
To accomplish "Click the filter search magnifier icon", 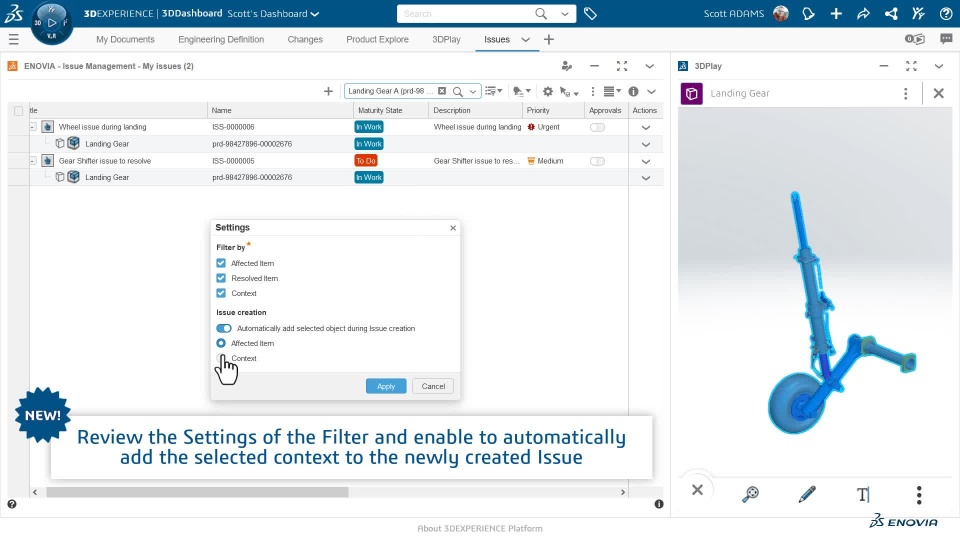I will tap(457, 91).
